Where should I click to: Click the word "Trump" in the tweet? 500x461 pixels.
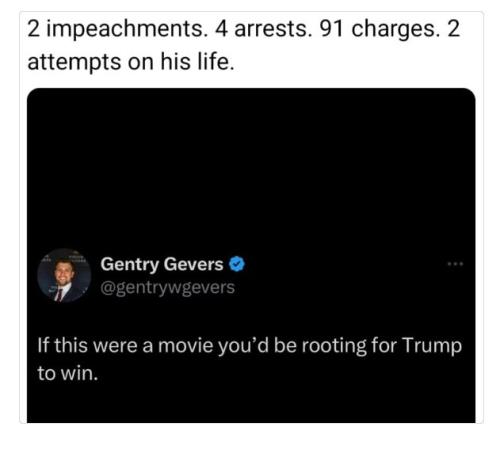click(432, 345)
